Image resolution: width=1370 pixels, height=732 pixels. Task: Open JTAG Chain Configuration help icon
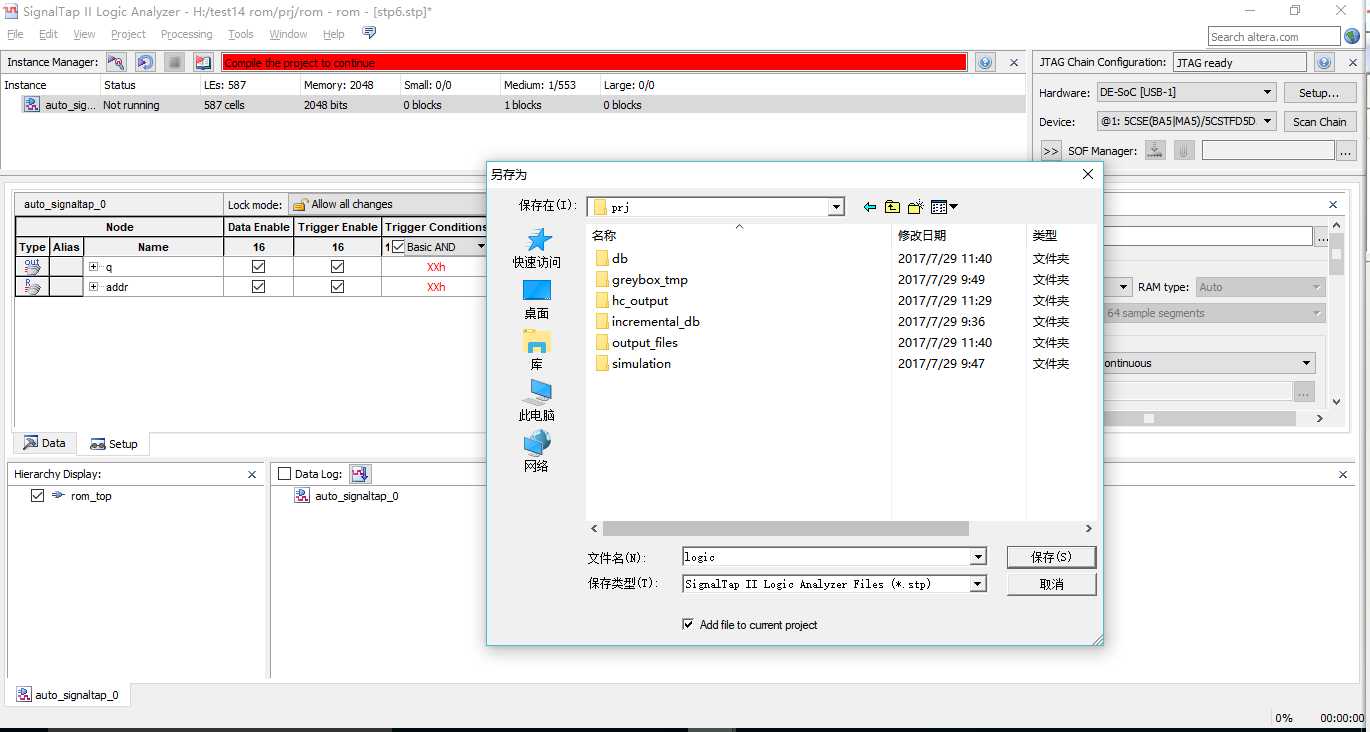(1325, 62)
